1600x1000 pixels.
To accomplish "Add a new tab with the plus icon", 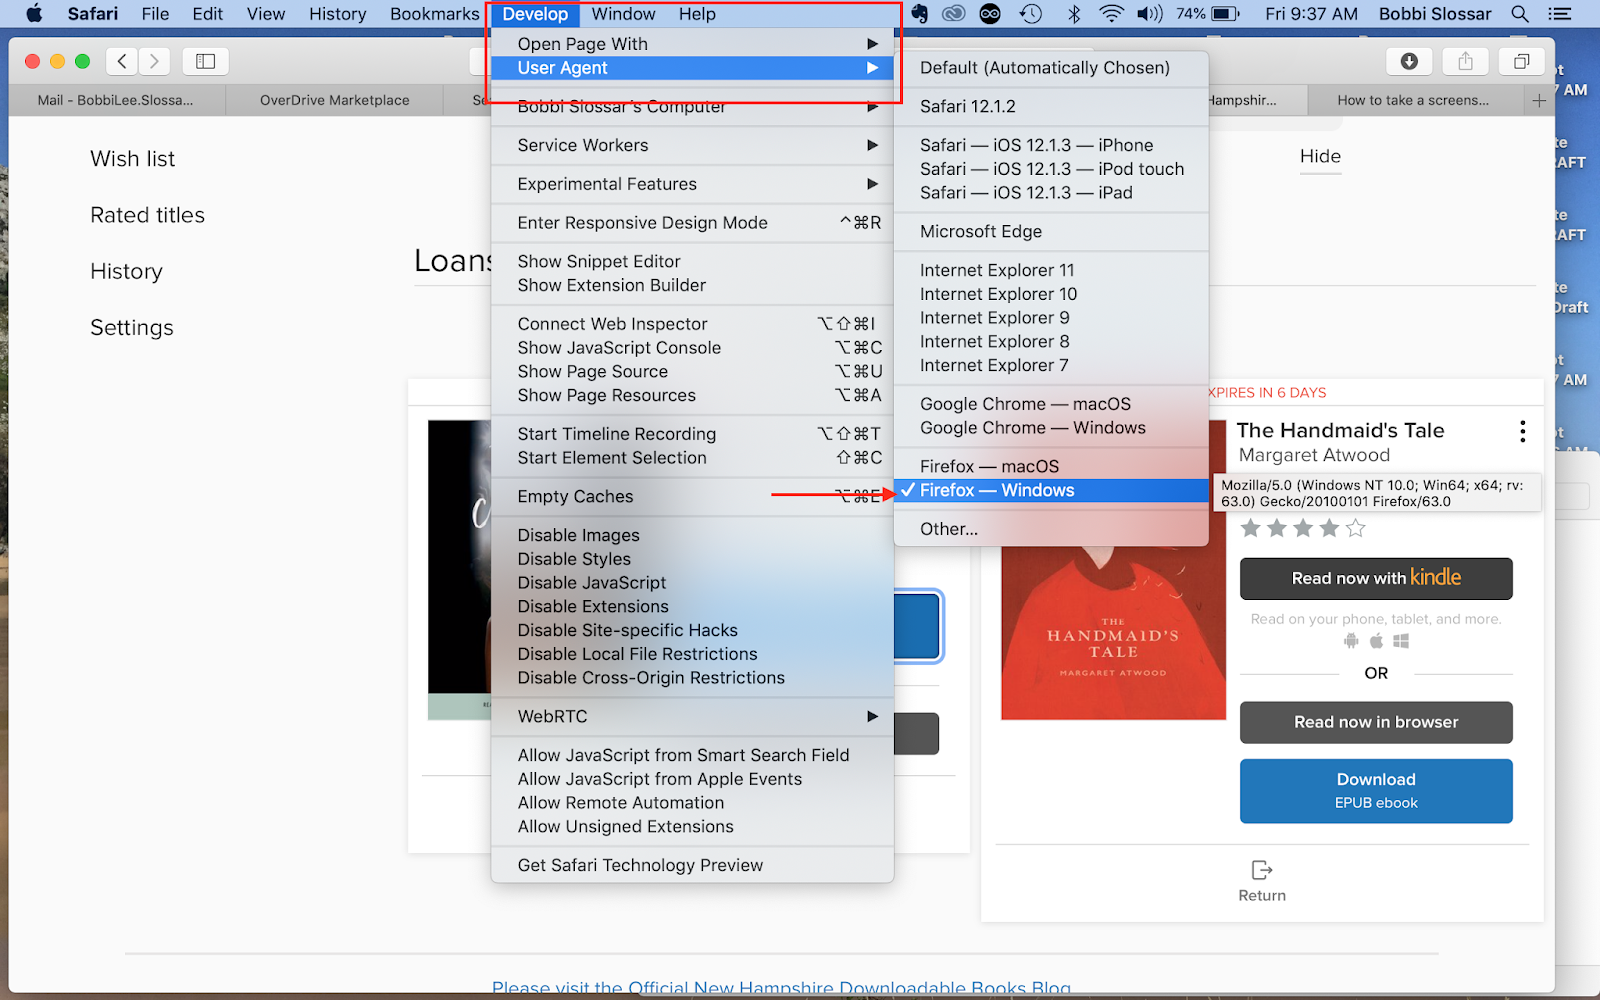I will click(x=1539, y=100).
